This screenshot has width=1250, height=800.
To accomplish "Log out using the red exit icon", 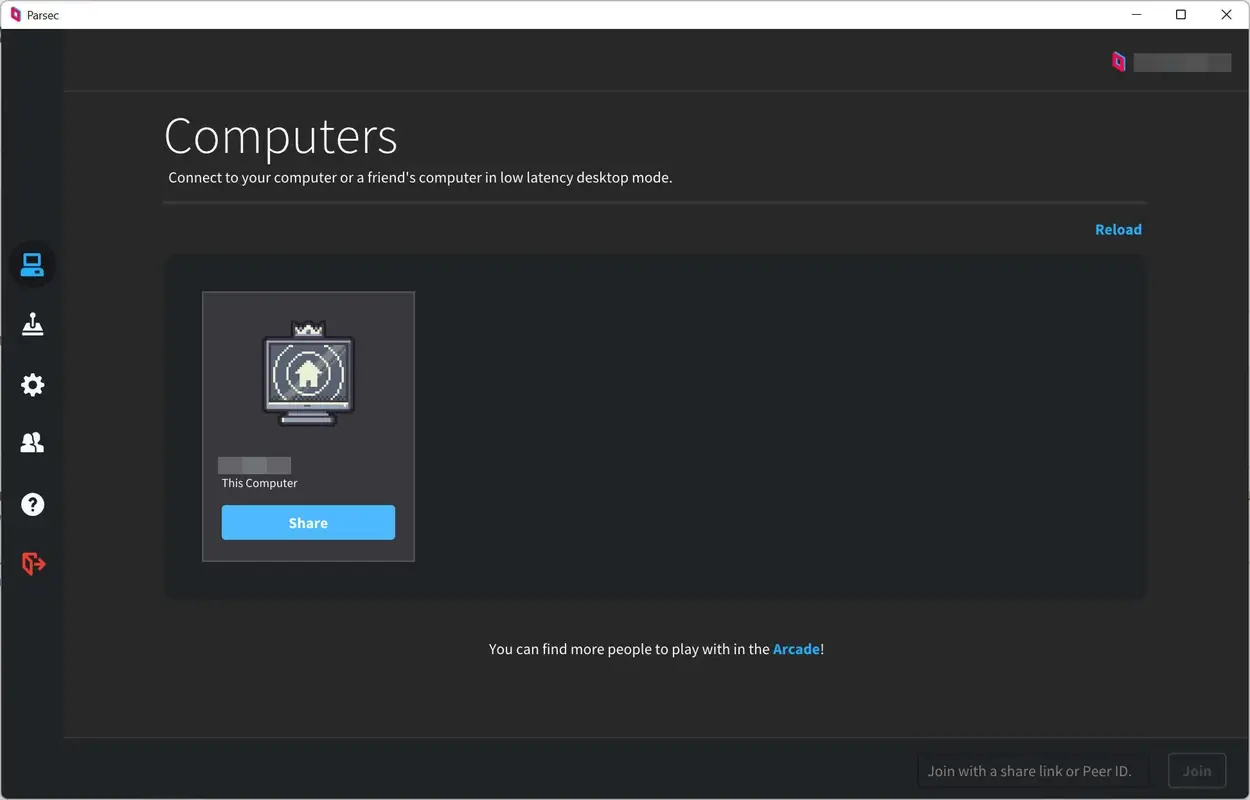I will click(x=32, y=563).
